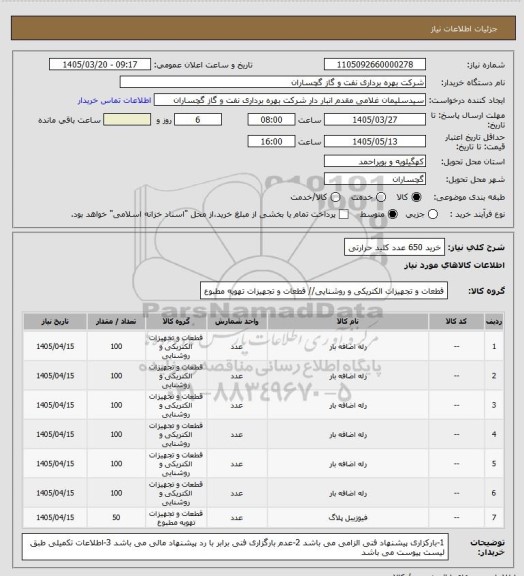This screenshot has width=524, height=576.
Task: Click the response deadline date 1405/03/27
Action: (x=375, y=120)
